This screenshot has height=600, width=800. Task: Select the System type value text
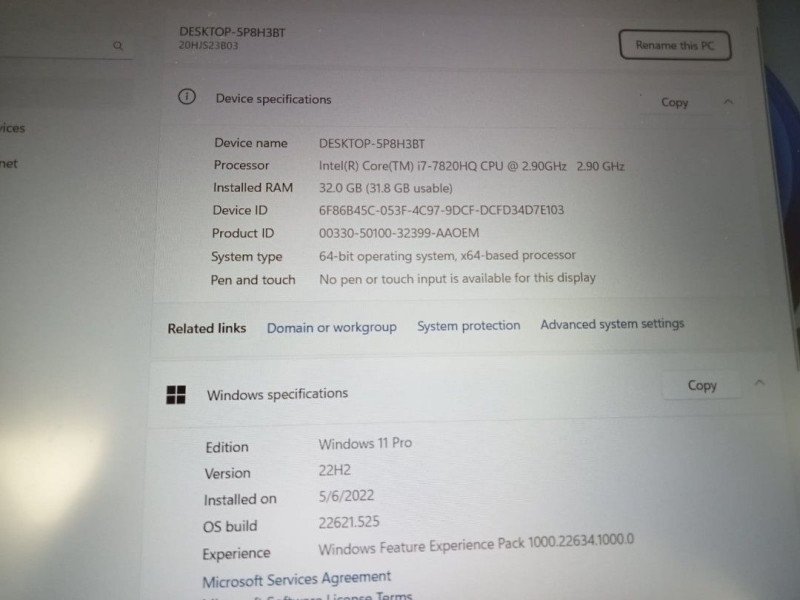pos(447,255)
